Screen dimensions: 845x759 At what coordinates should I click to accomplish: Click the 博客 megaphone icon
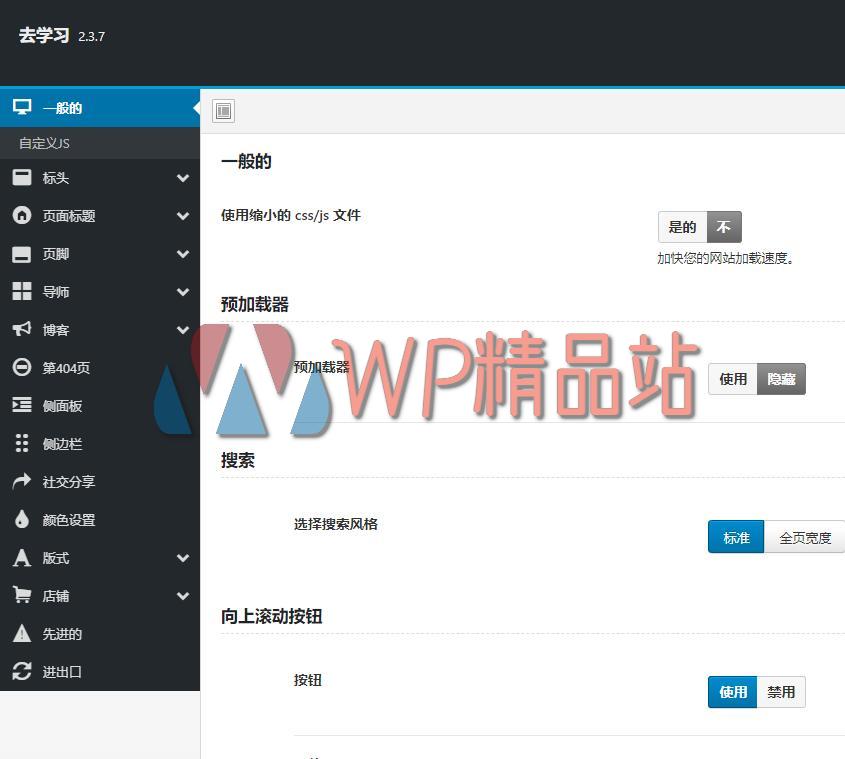tap(22, 329)
